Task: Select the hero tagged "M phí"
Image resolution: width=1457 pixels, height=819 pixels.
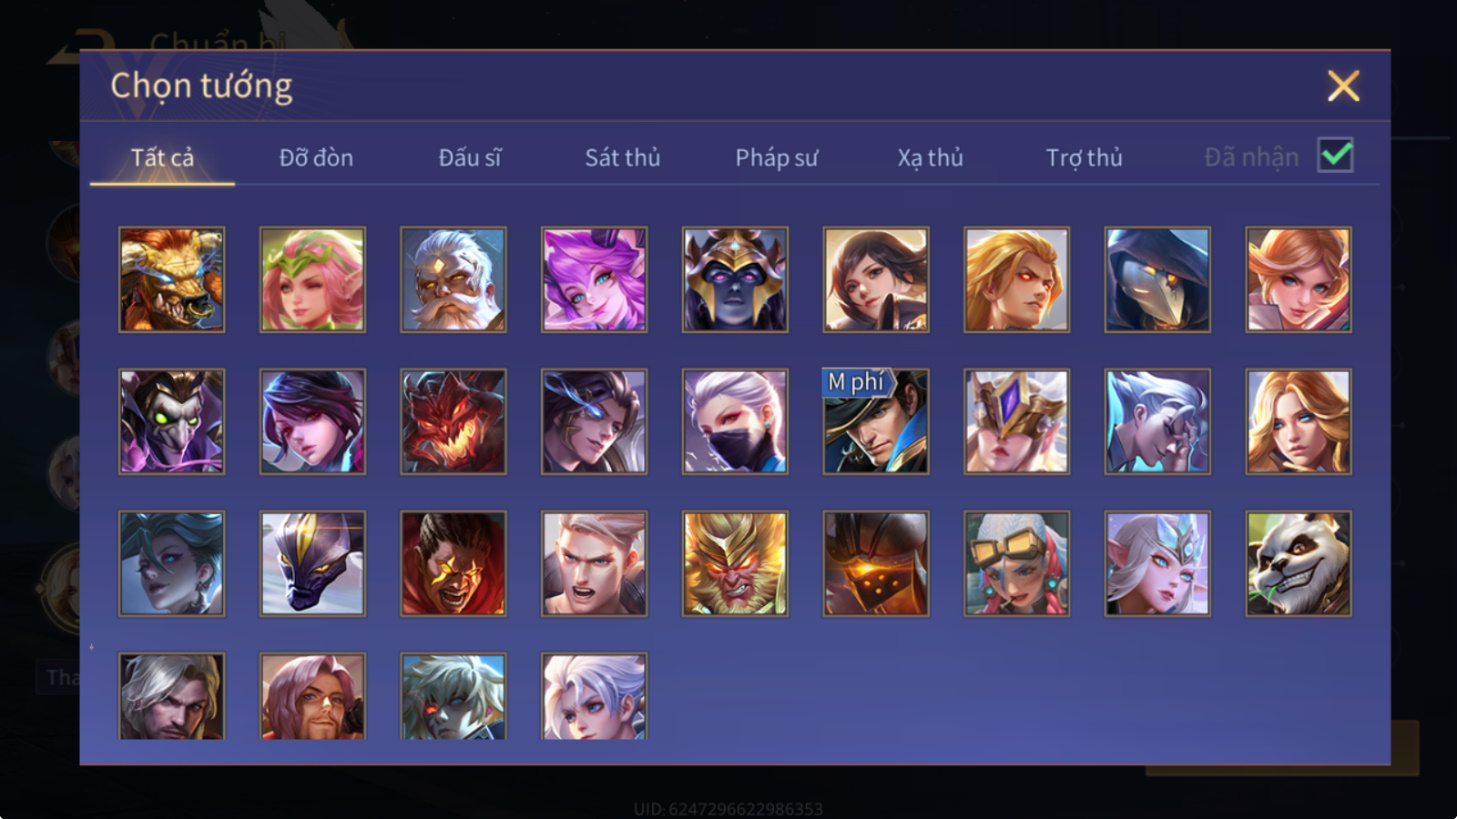Action: pos(875,421)
